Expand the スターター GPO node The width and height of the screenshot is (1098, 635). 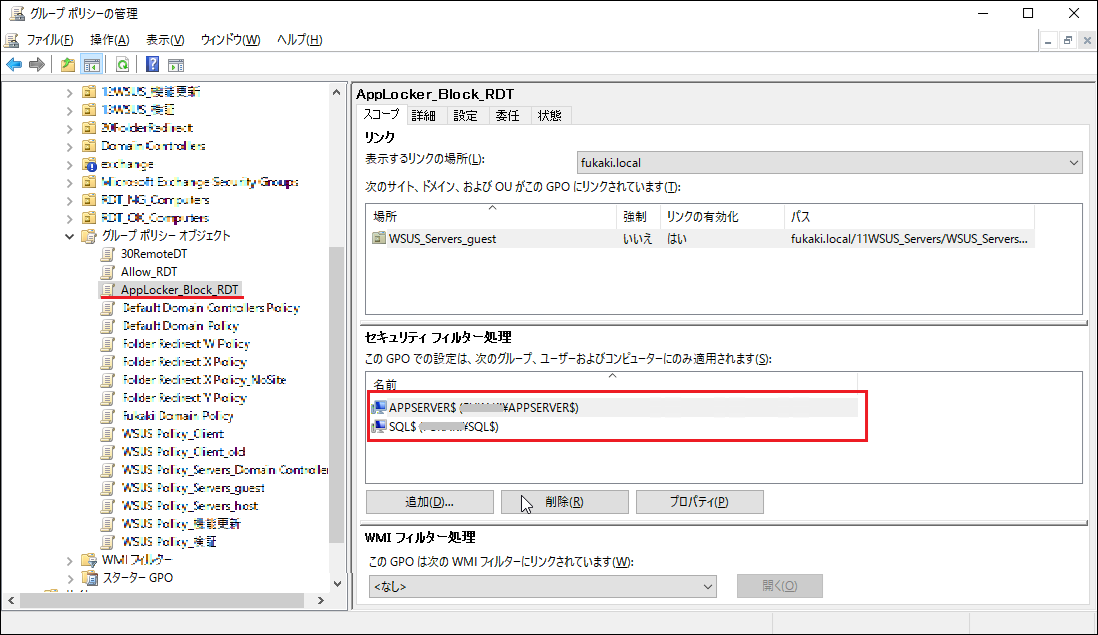point(69,578)
